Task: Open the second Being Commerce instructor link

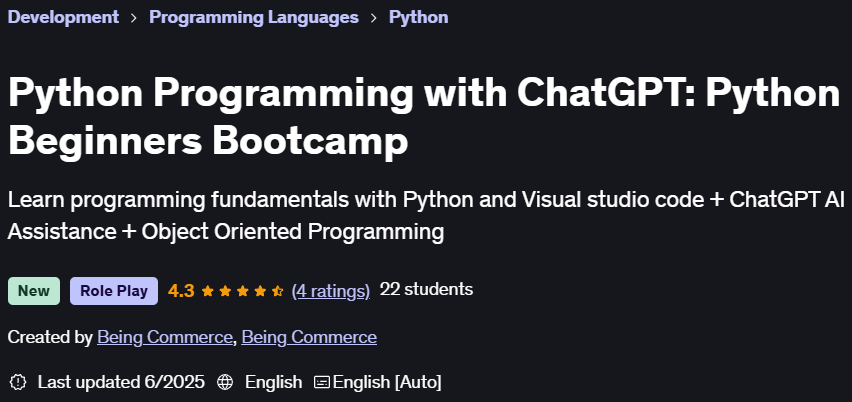Action: click(x=309, y=337)
